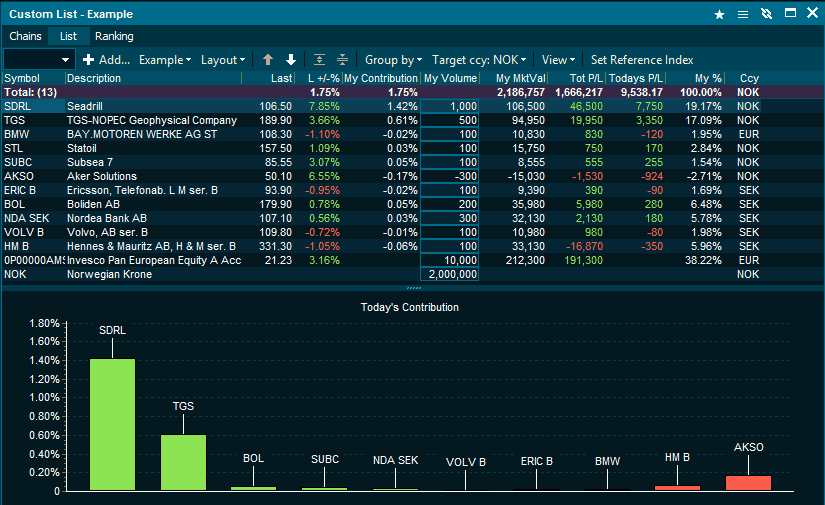Open the View dropdown menu
The width and height of the screenshot is (825, 505).
point(558,59)
